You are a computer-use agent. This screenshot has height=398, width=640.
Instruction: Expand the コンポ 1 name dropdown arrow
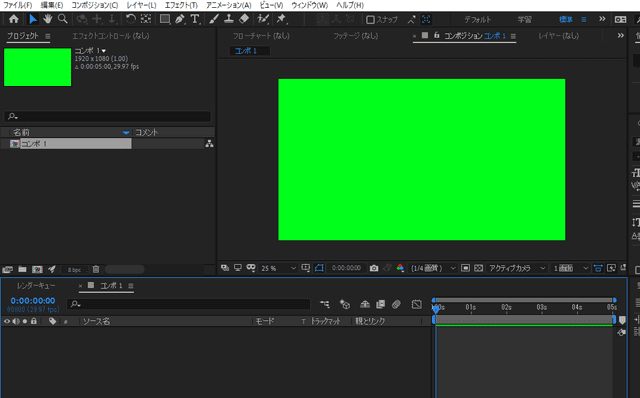[104, 51]
